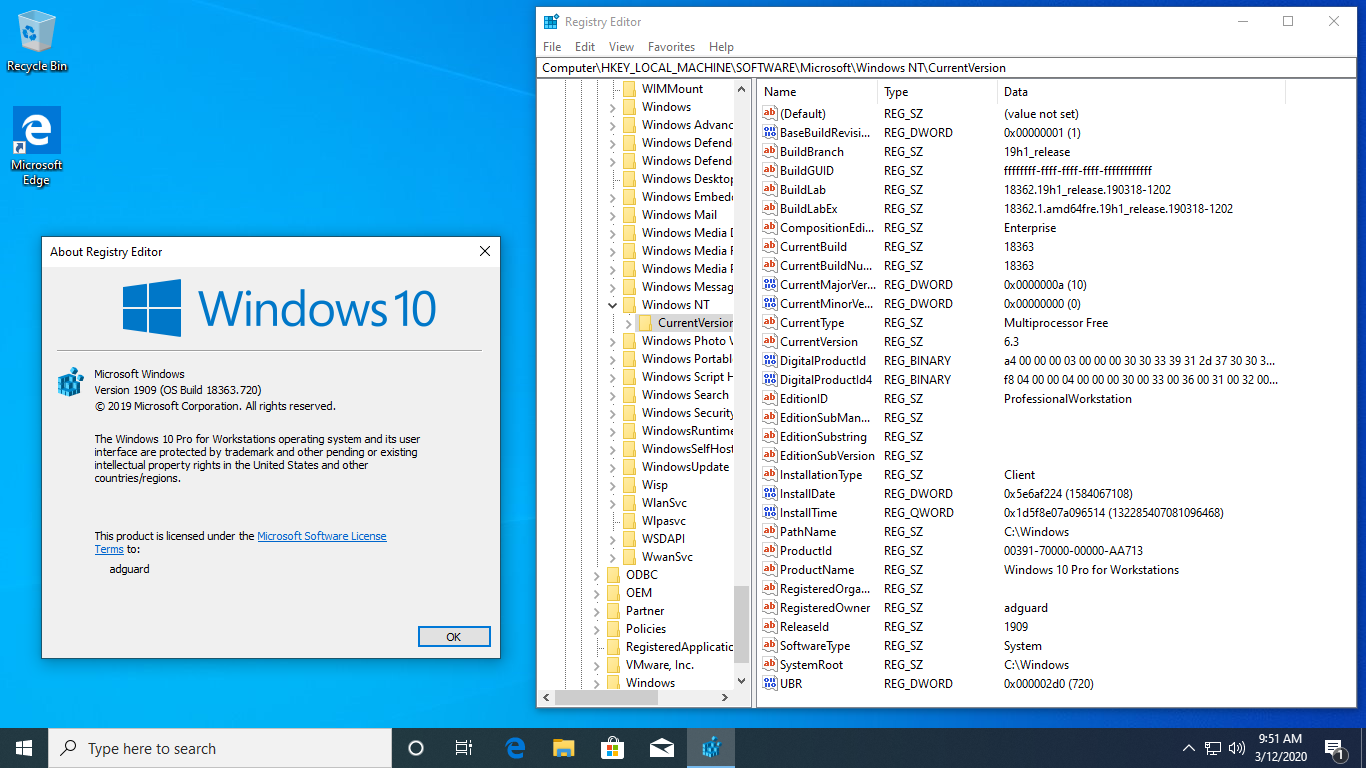Select the InstallationType value name
1366x768 pixels.
click(820, 474)
